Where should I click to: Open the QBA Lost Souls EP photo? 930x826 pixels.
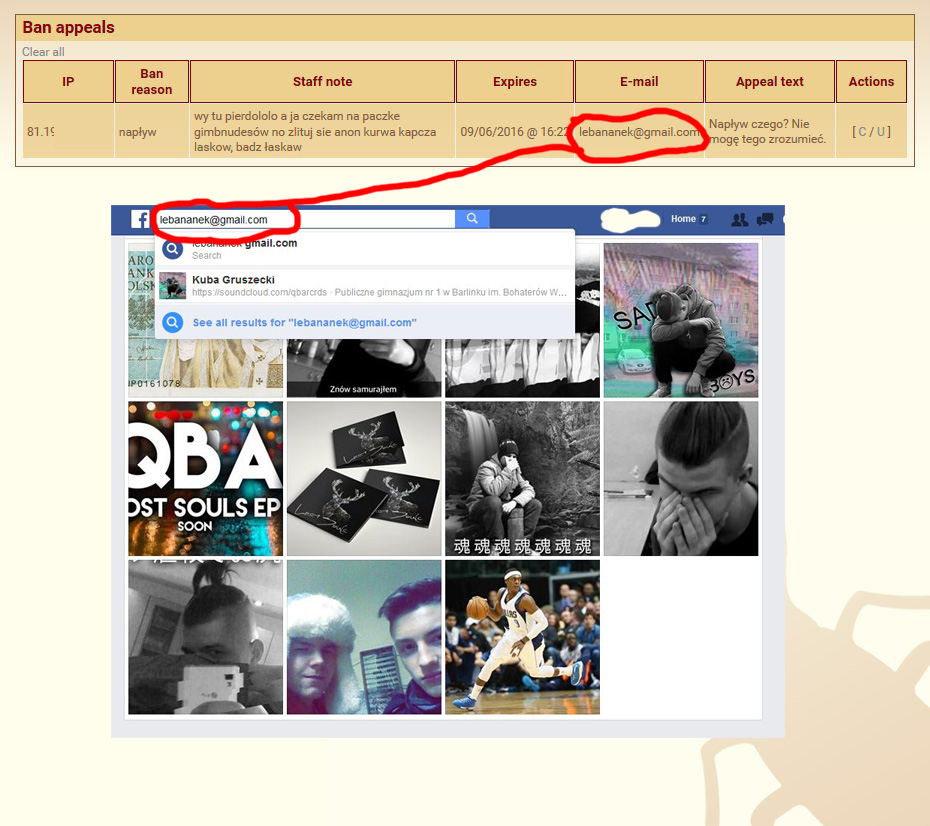pyautogui.click(x=205, y=479)
